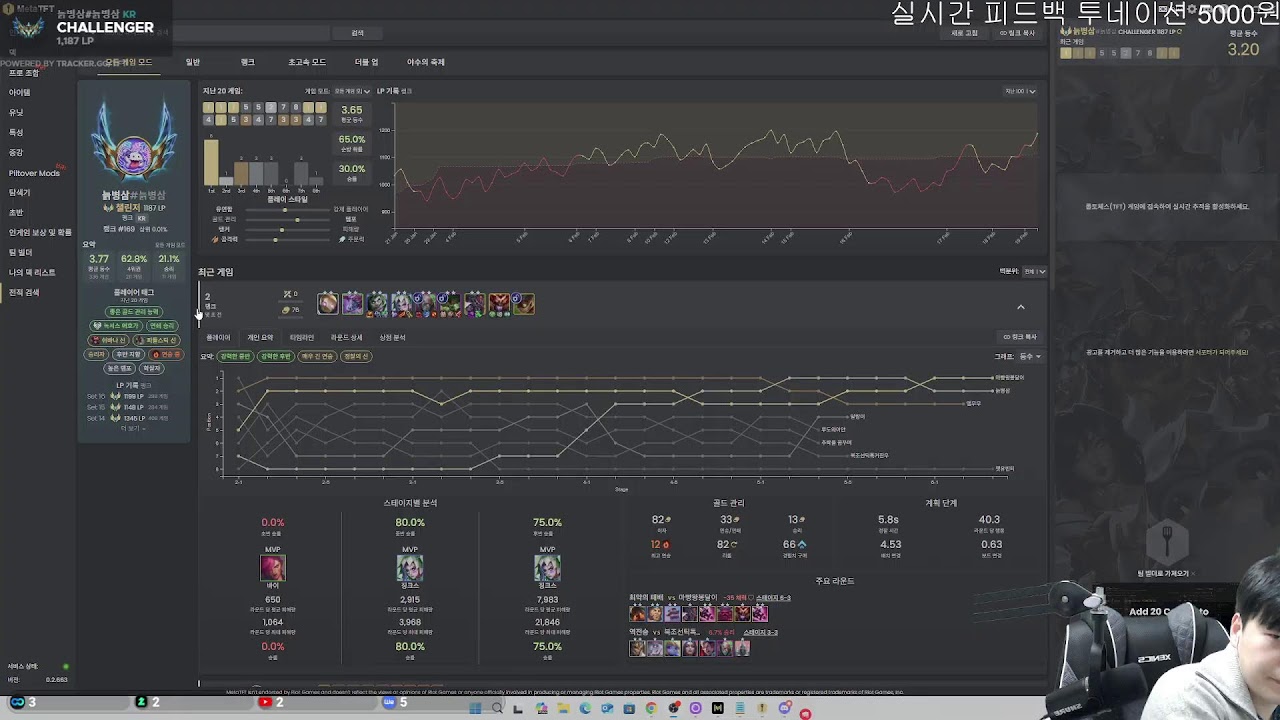Click the top header 링크 복사 button
Viewport: 1280px width, 720px height.
click(x=1017, y=33)
